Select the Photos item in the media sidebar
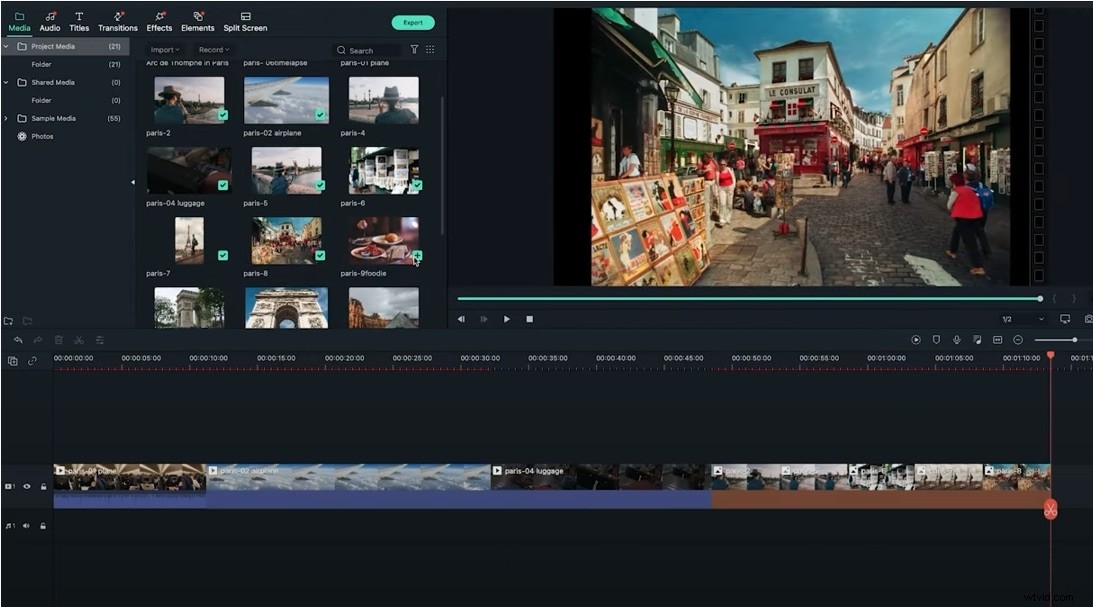Viewport: 1093px width, 607px height. pyautogui.click(x=40, y=136)
